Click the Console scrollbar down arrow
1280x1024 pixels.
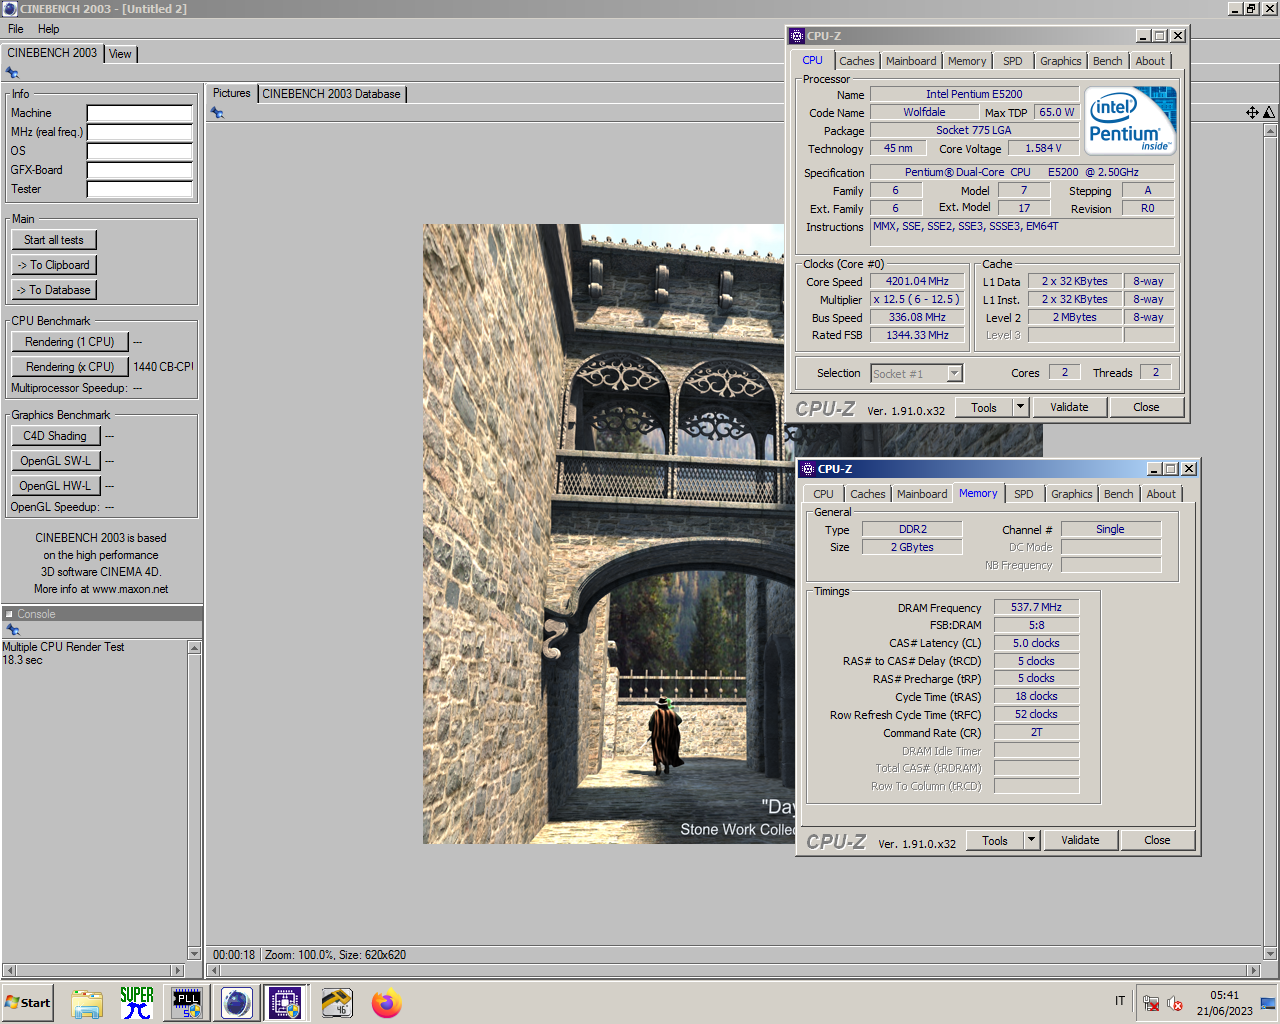pyautogui.click(x=194, y=954)
